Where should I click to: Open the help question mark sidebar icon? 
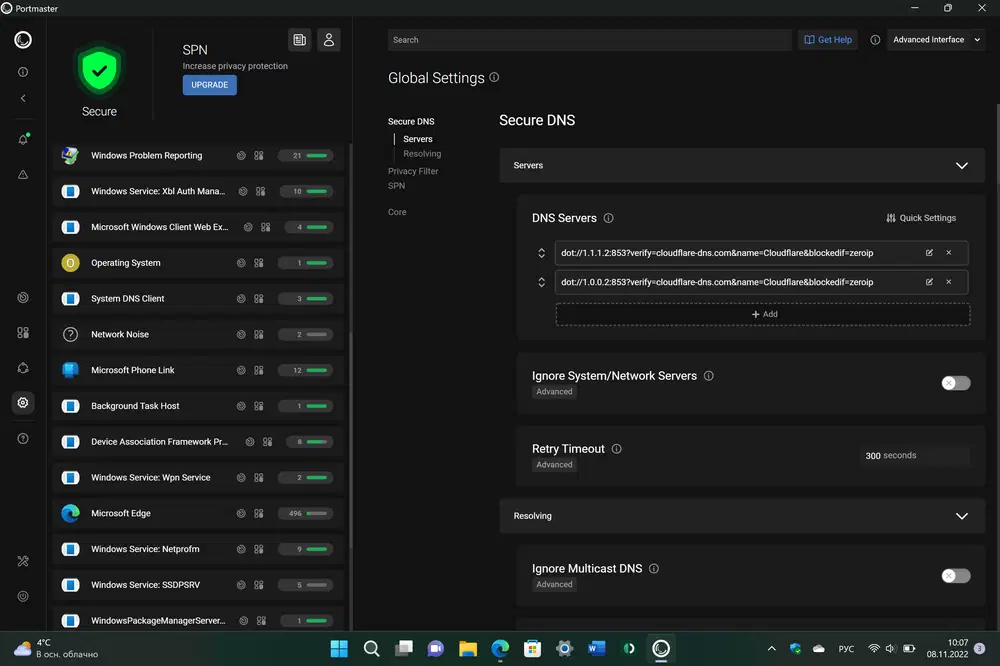coord(23,438)
